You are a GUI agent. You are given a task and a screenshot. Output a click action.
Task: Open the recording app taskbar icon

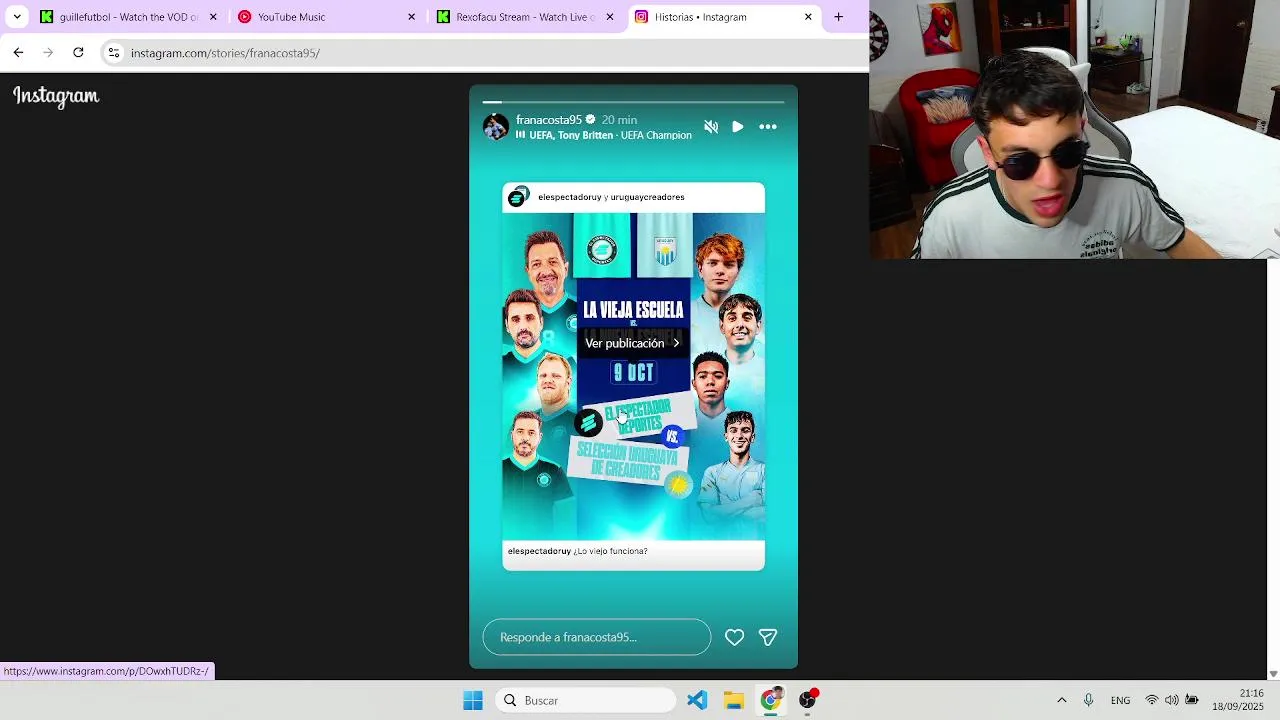808,699
